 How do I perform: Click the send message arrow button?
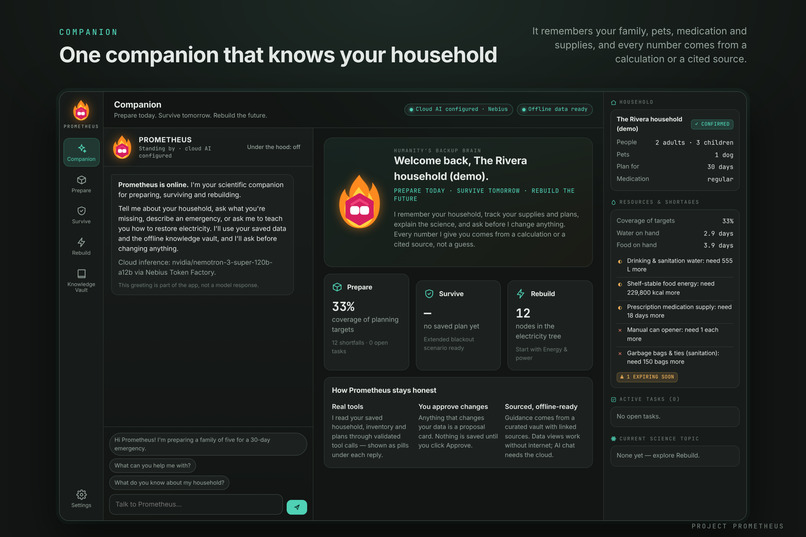(x=297, y=507)
